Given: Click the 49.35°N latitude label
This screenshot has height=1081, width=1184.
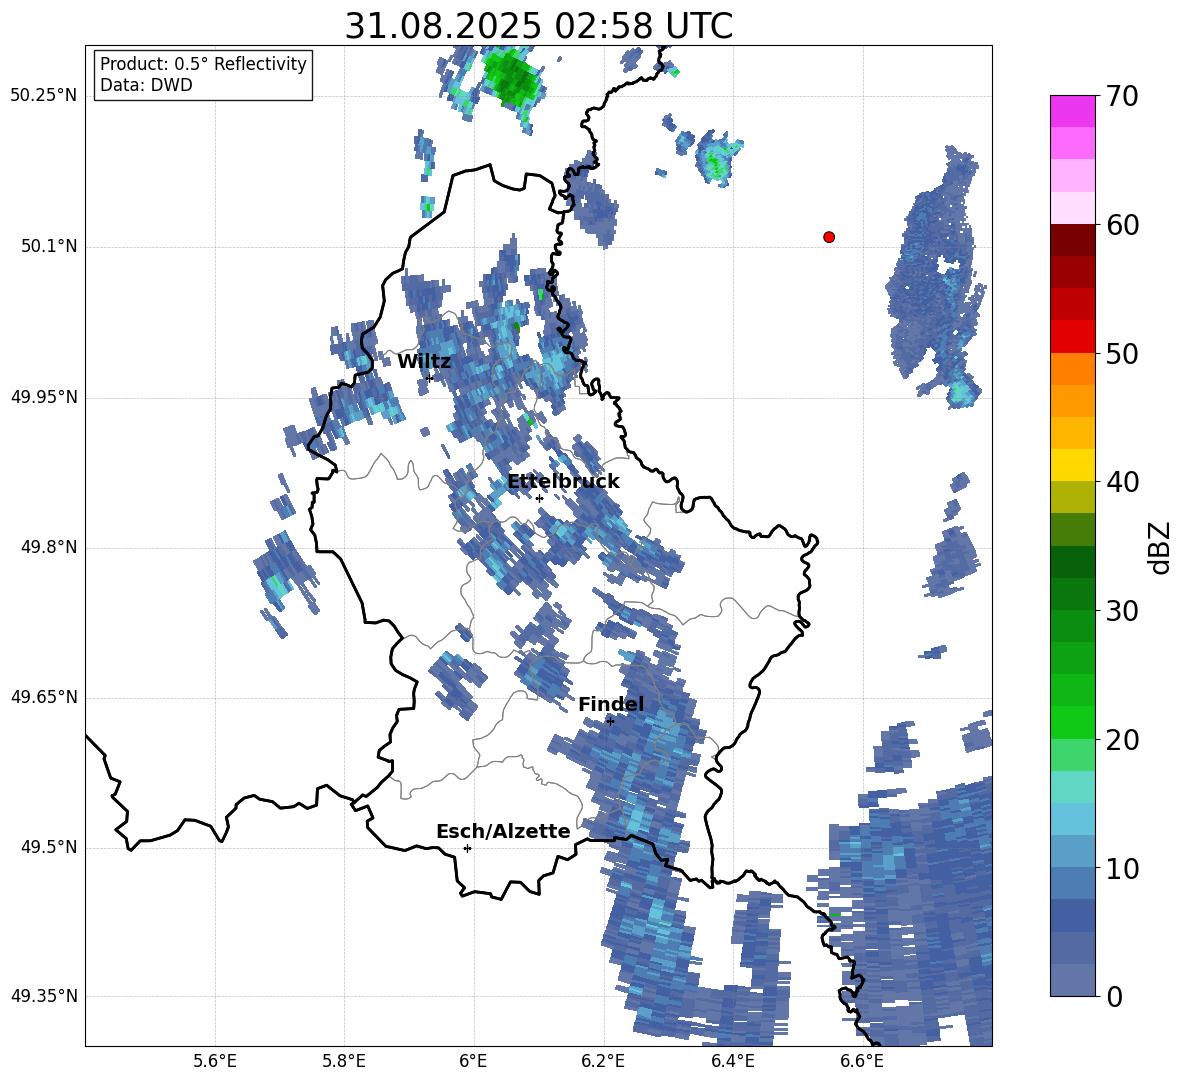Looking at the screenshot, I should (43, 996).
